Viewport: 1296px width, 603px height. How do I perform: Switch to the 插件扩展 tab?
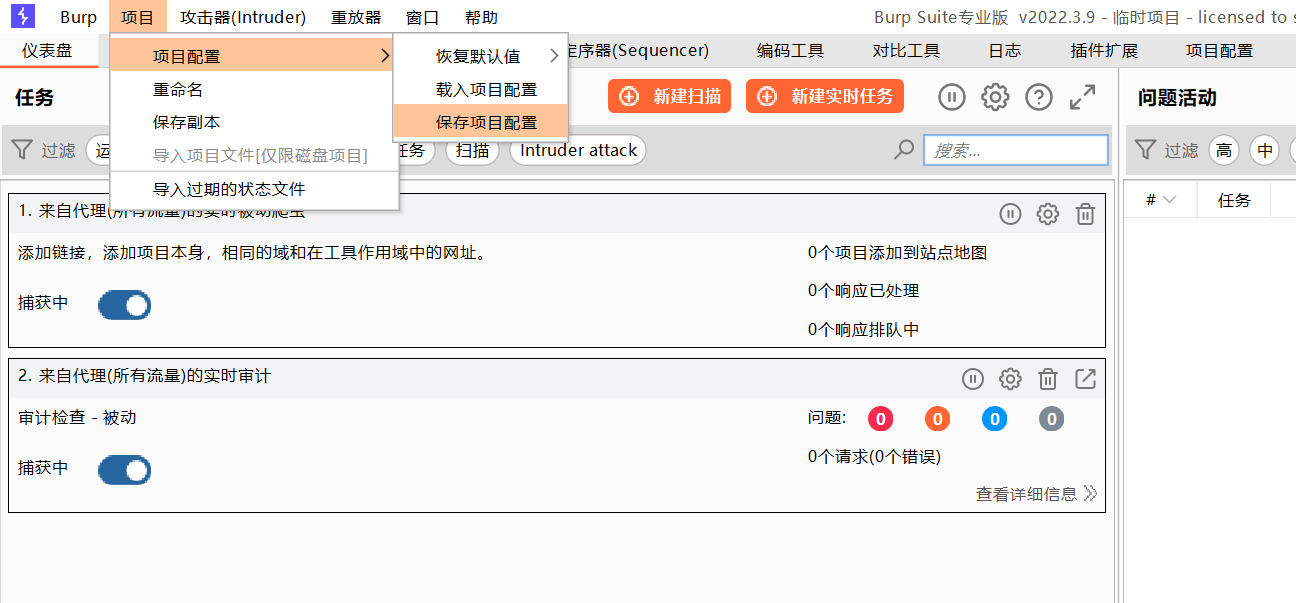pyautogui.click(x=1104, y=50)
